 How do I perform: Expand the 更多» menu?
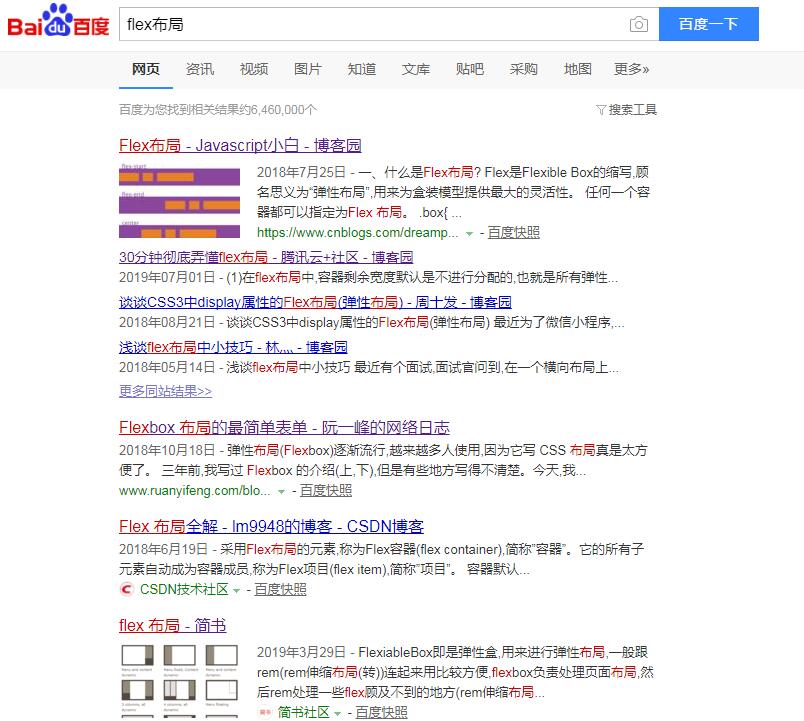click(632, 69)
